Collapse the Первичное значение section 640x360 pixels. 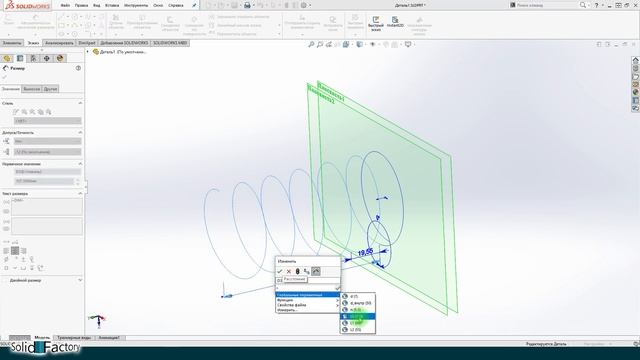pyautogui.click(x=80, y=164)
